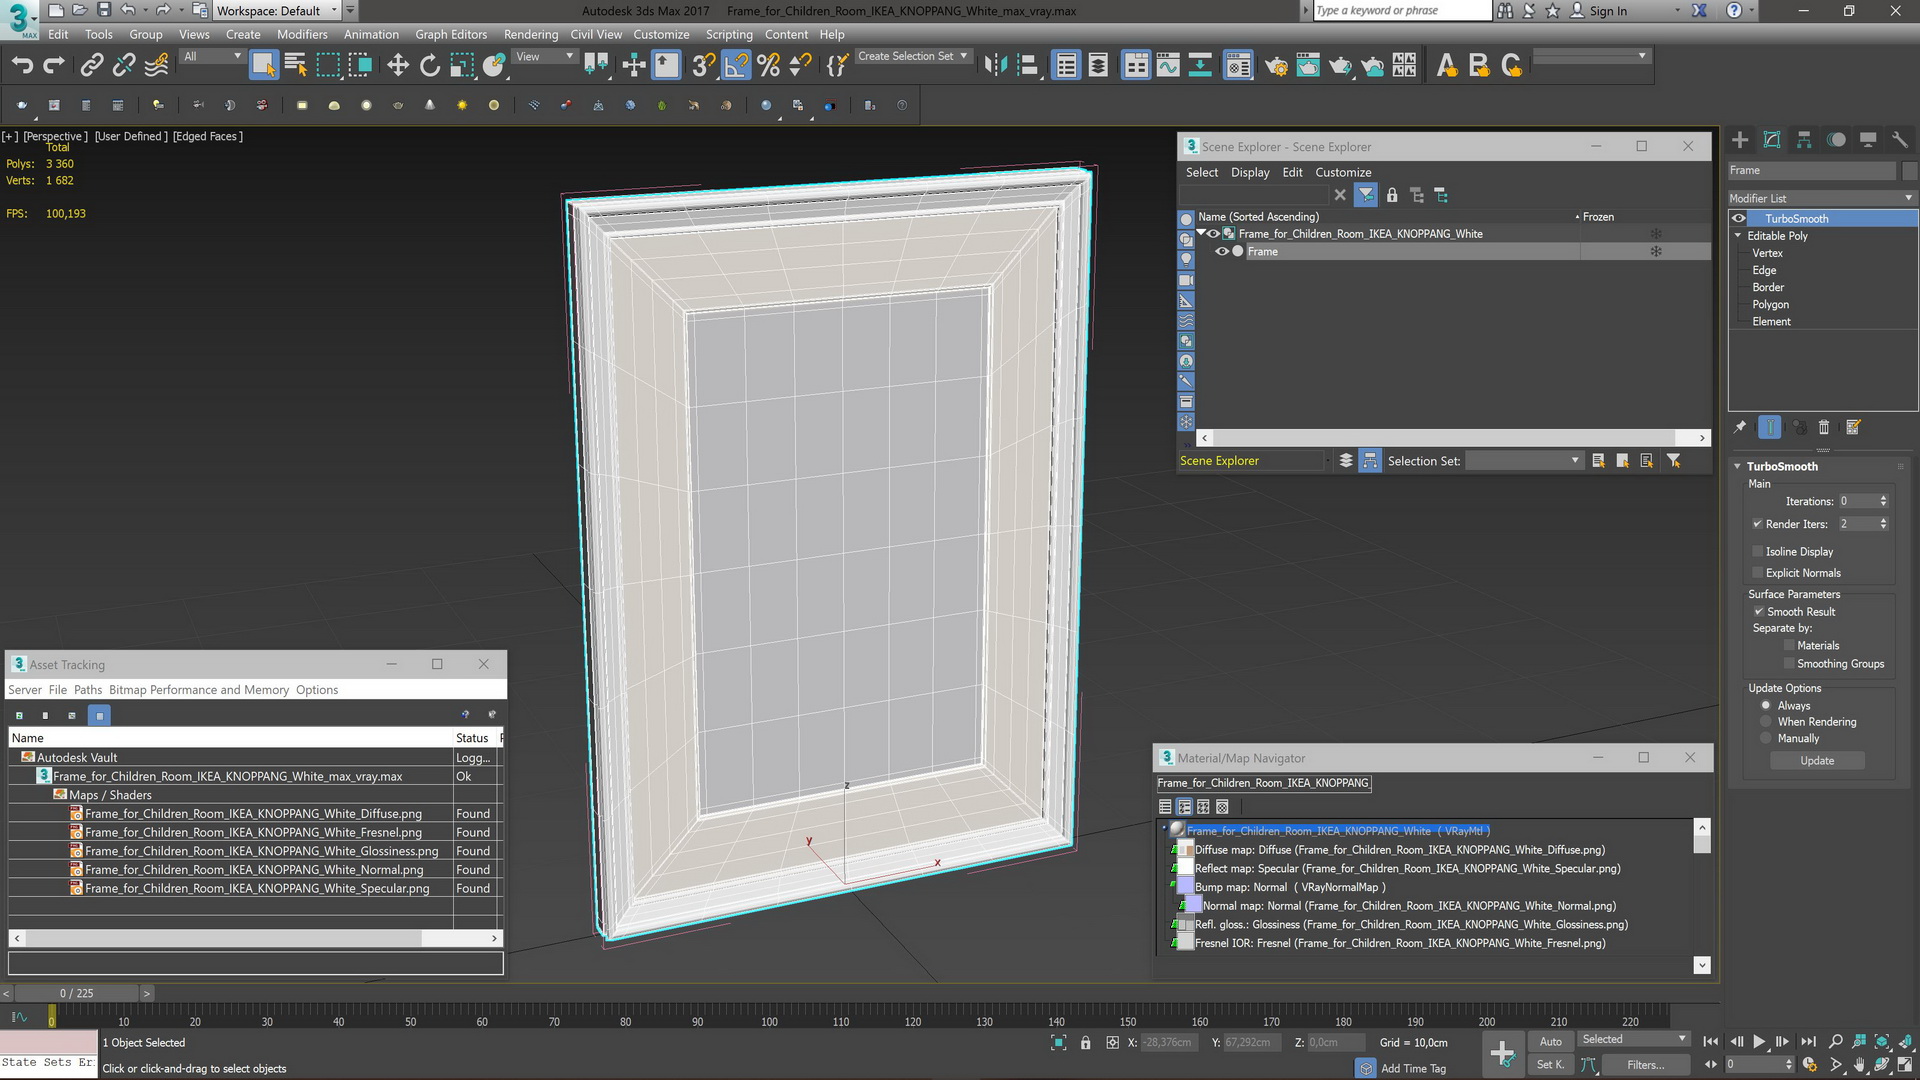Click the Undo arrow in the main toolbar
This screenshot has width=1920, height=1080.
tap(22, 66)
